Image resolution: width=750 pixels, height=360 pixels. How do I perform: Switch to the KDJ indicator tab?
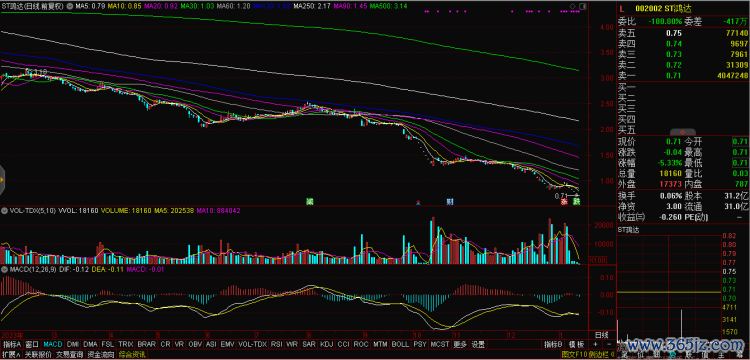coord(326,344)
